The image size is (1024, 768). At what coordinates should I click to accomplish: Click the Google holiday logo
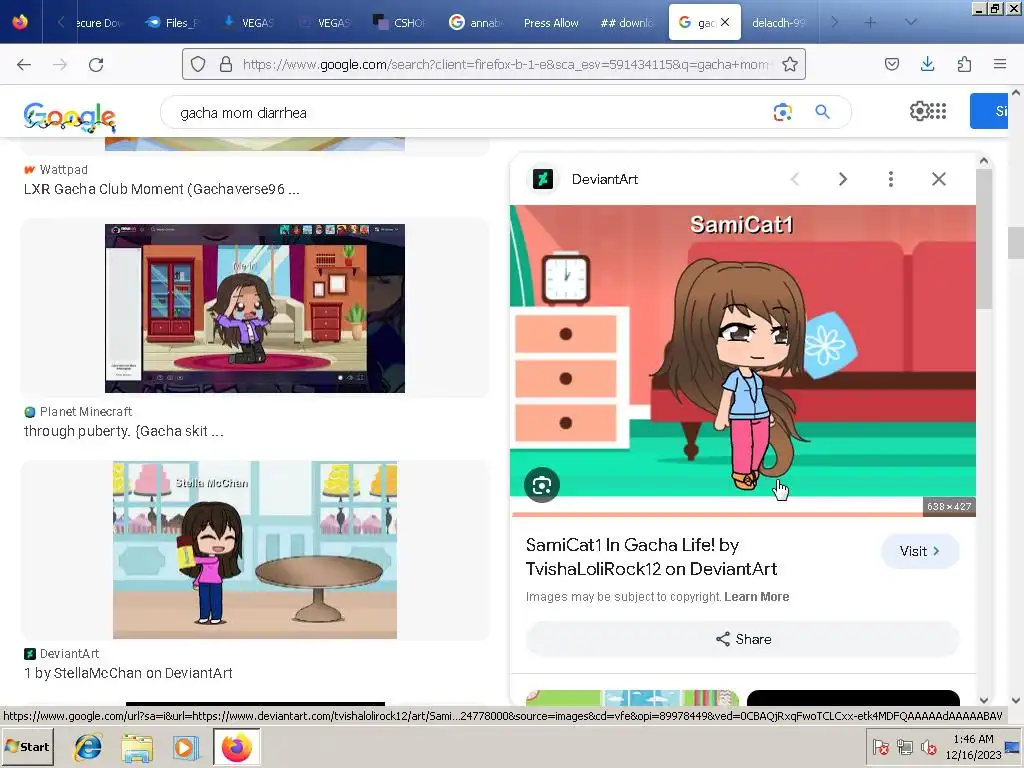(69, 117)
